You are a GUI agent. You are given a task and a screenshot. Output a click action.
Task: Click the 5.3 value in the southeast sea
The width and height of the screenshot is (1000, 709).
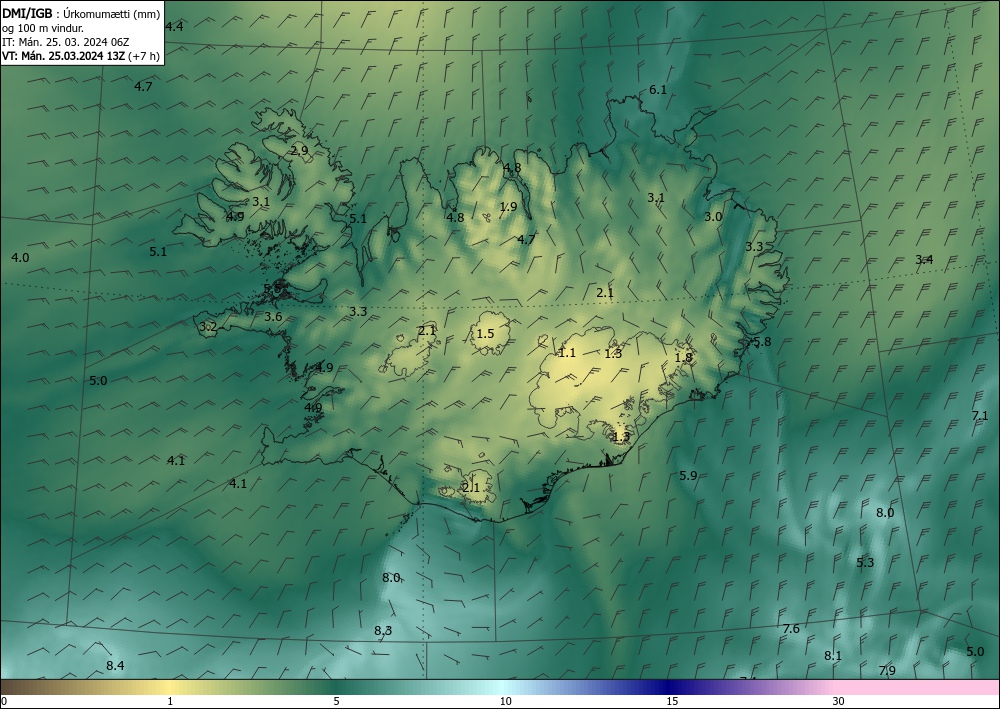tap(865, 562)
